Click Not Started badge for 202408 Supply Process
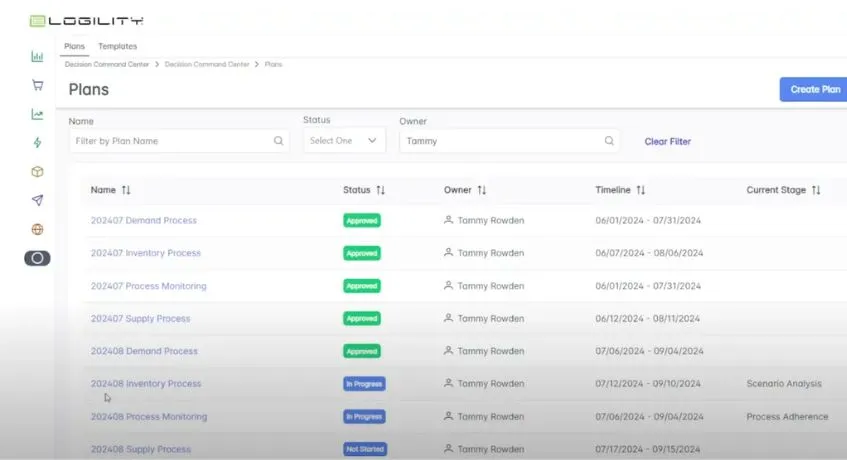 [365, 449]
